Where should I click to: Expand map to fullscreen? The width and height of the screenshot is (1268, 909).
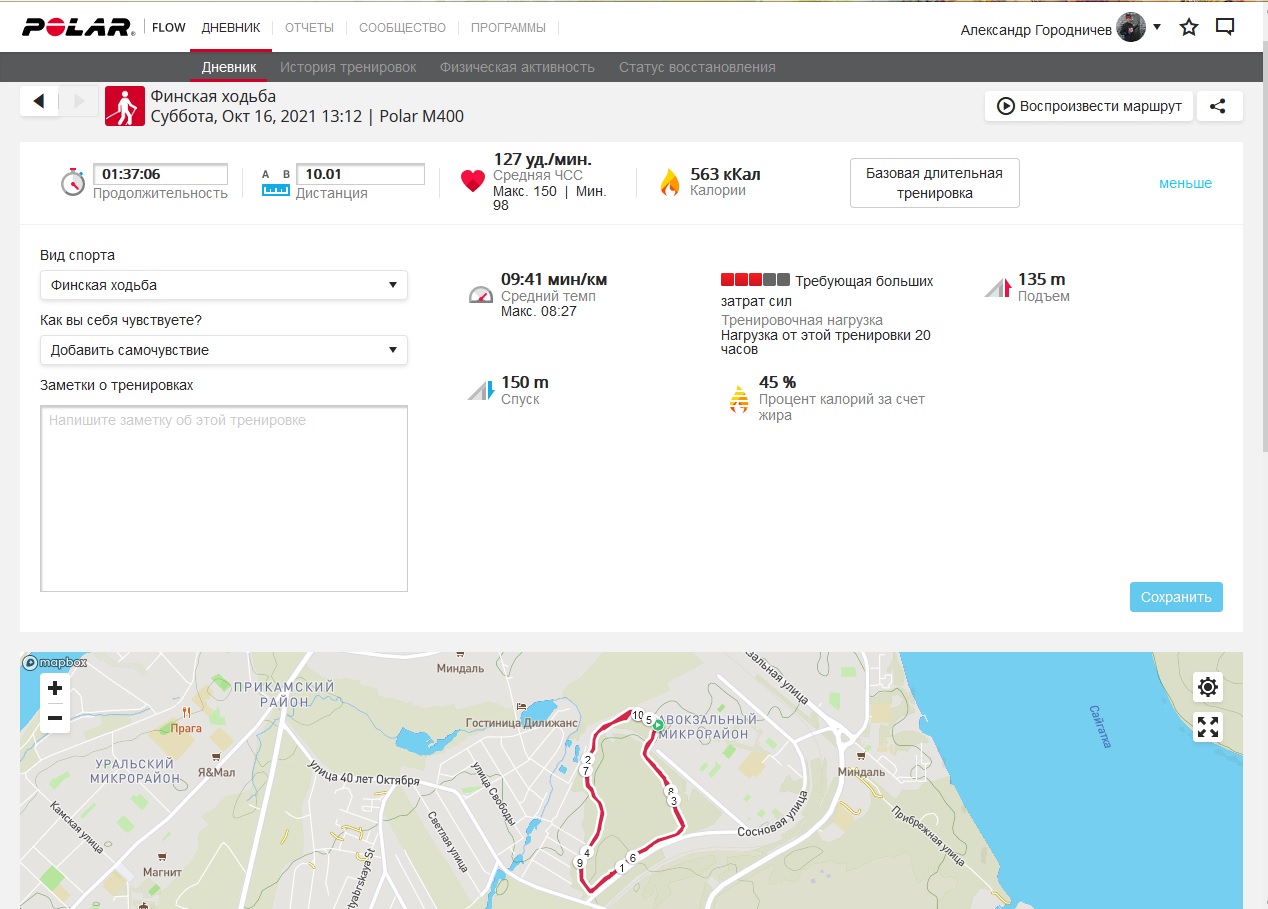(x=1208, y=727)
